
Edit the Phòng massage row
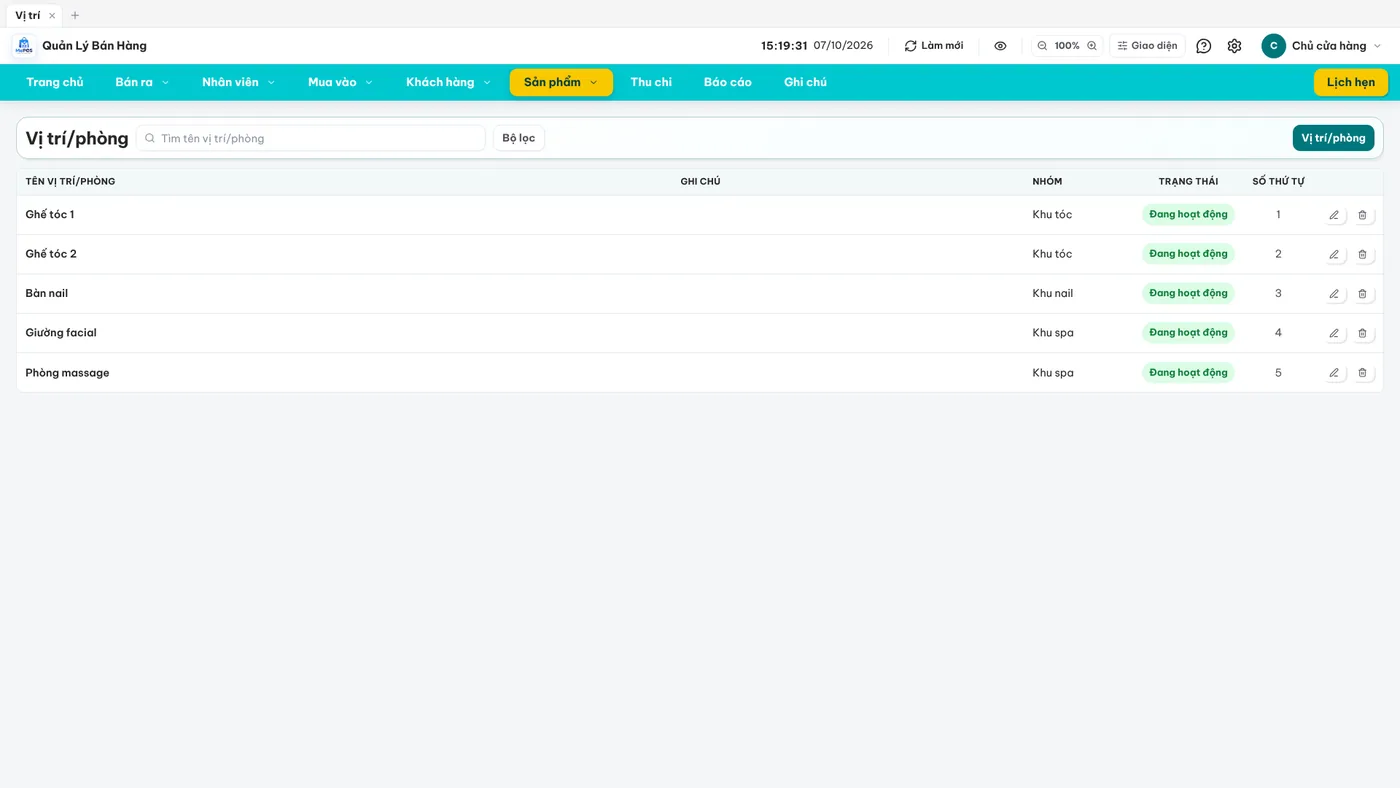(1334, 373)
